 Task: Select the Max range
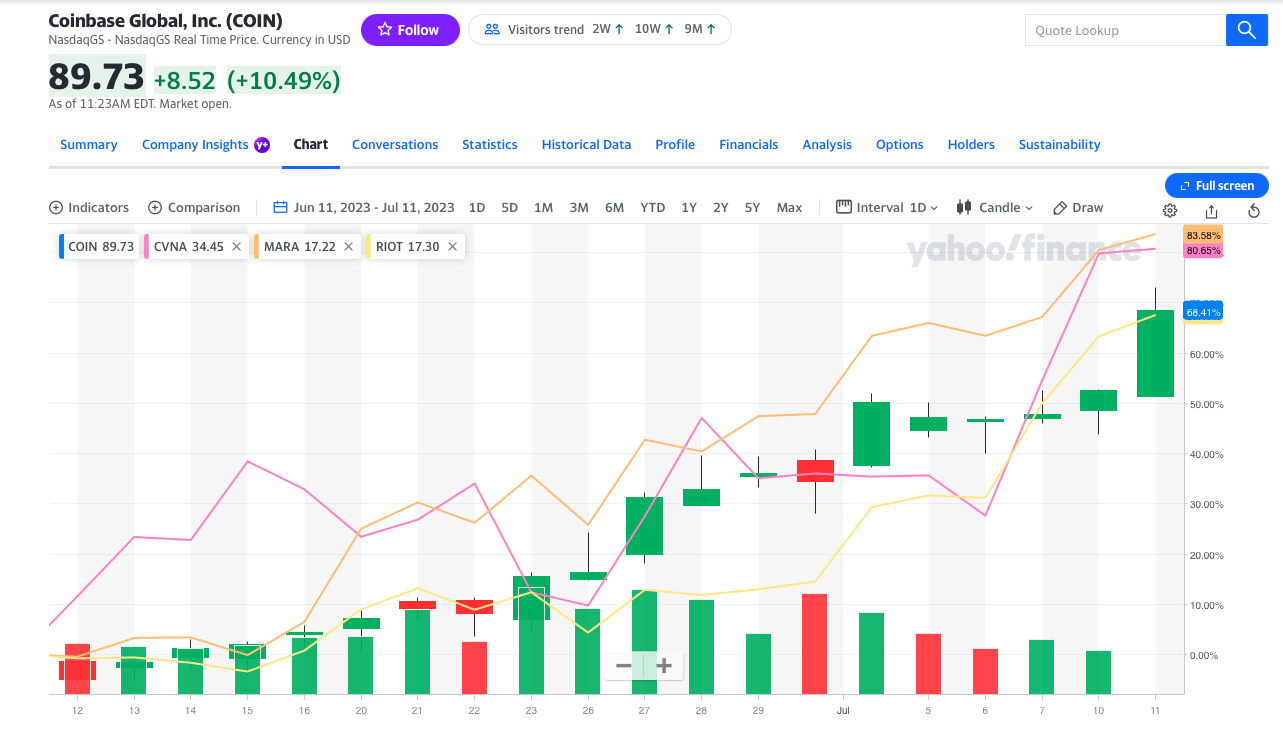click(789, 207)
